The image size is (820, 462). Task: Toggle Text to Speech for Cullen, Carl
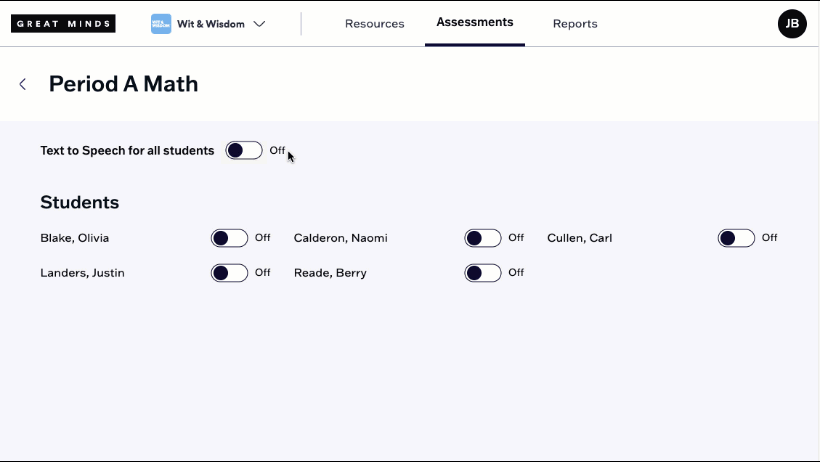click(x=736, y=238)
